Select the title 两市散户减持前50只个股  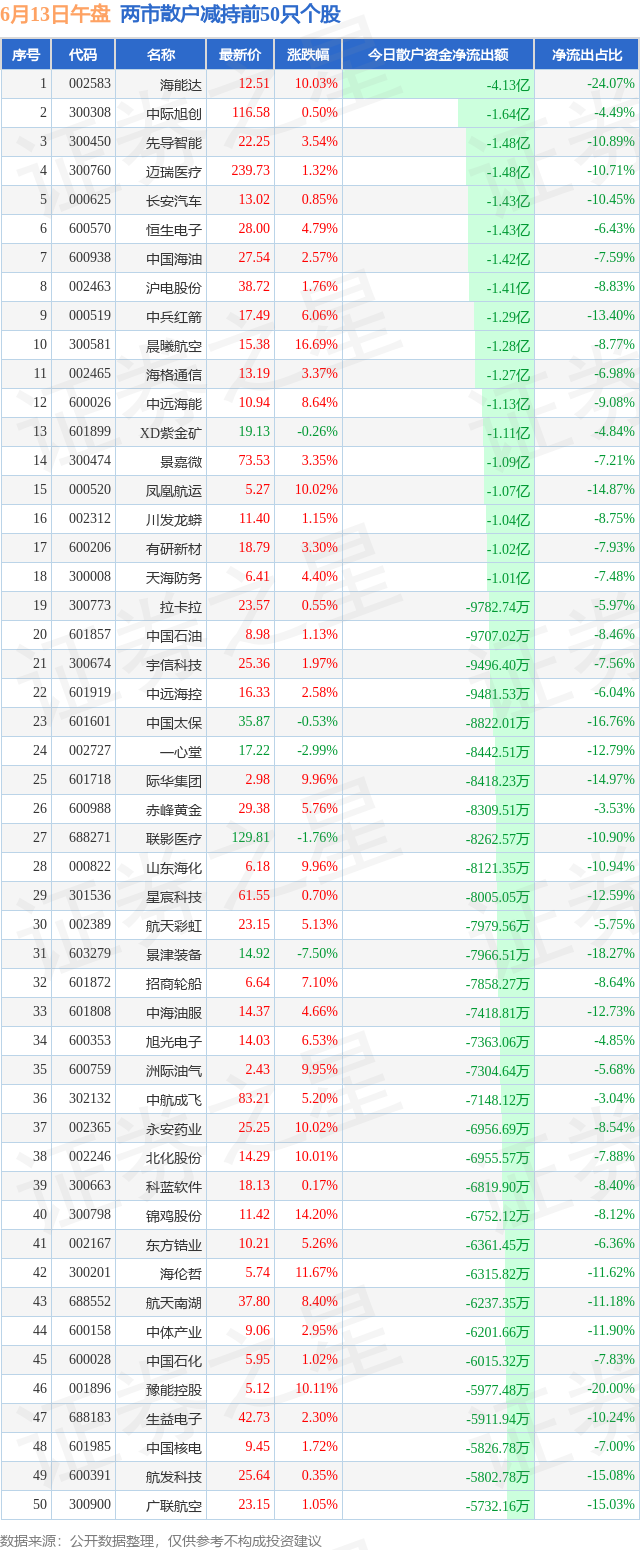tap(230, 14)
